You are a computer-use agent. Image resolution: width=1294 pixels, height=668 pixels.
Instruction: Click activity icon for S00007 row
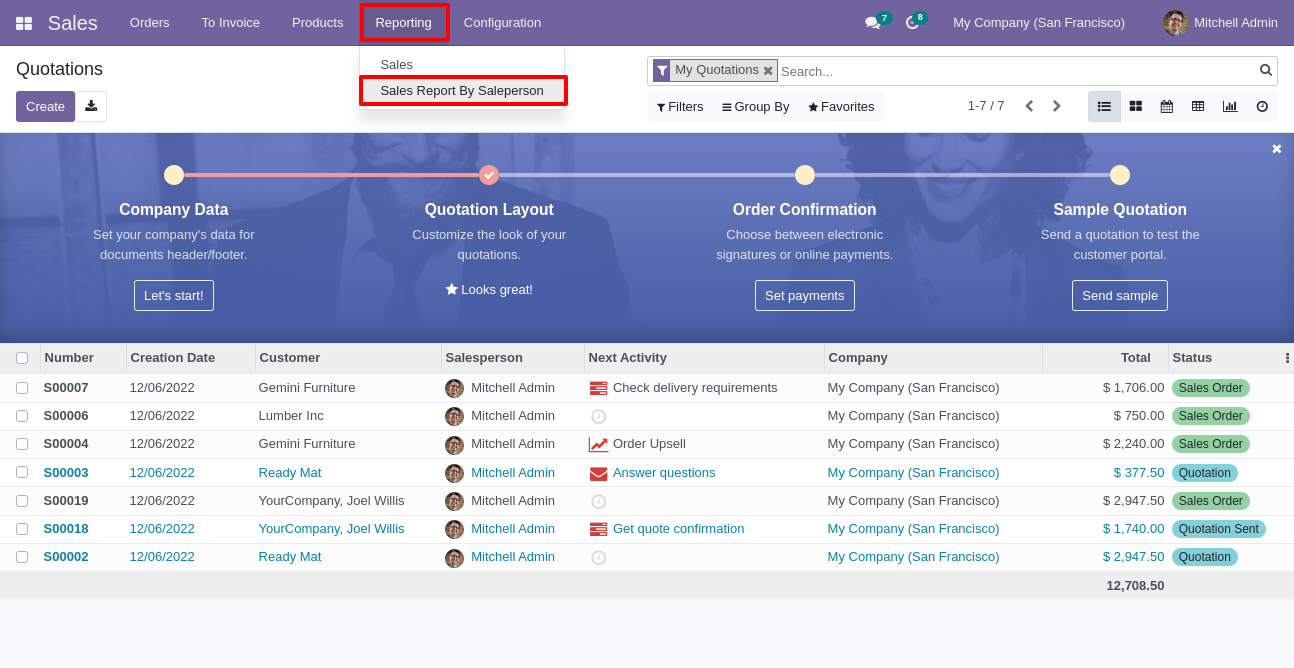coord(598,388)
